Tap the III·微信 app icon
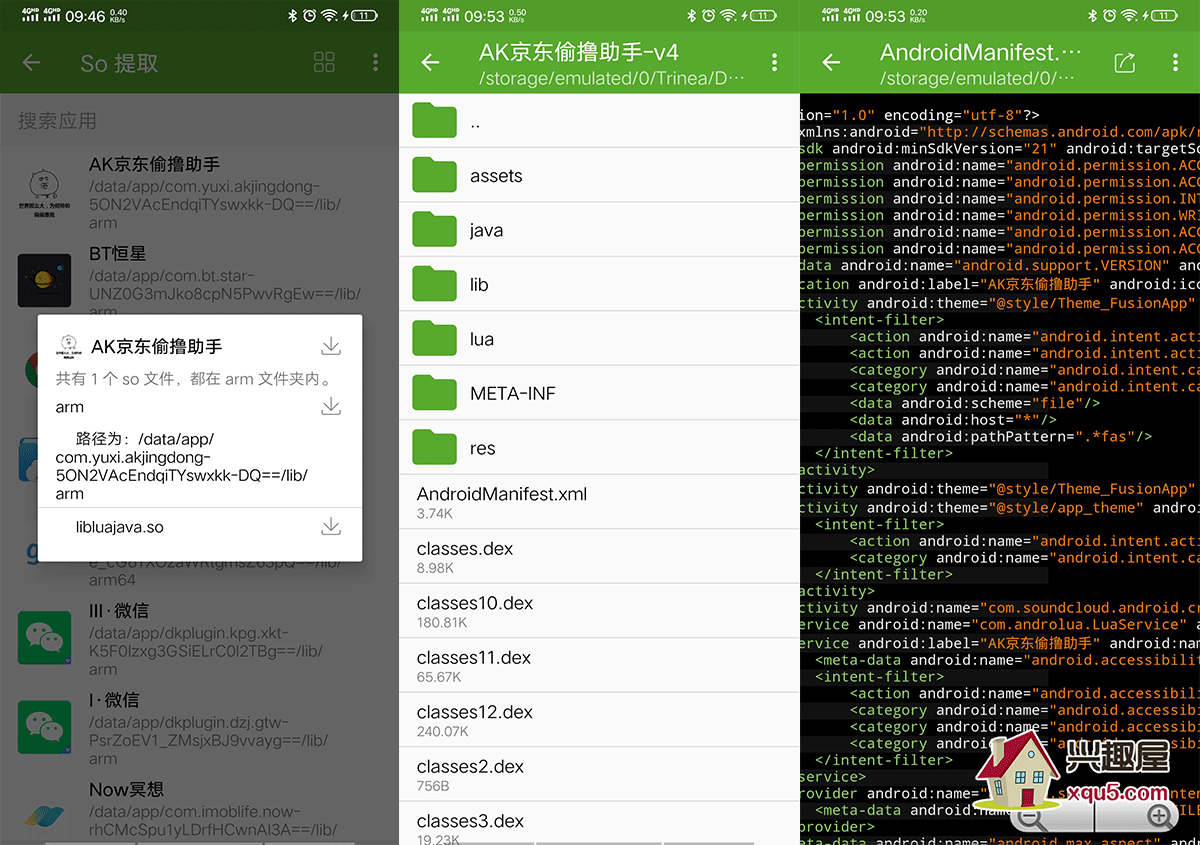The image size is (1200, 845). 45,637
